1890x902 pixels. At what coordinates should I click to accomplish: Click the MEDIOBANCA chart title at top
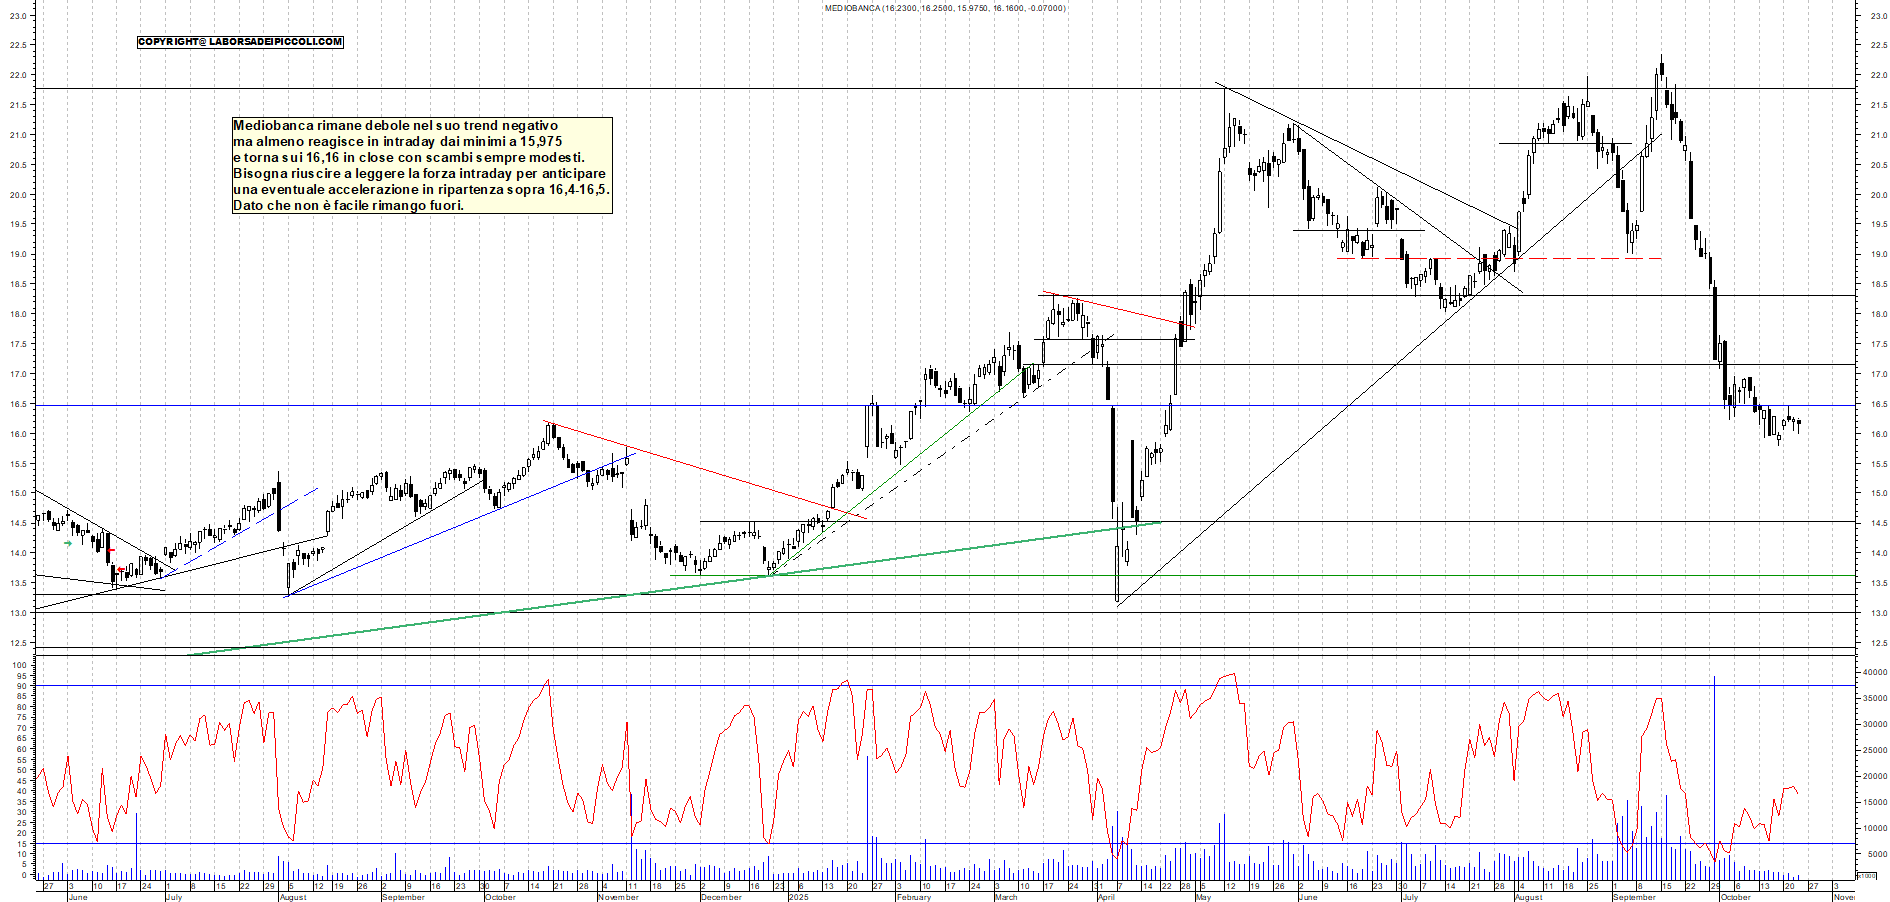tap(944, 8)
